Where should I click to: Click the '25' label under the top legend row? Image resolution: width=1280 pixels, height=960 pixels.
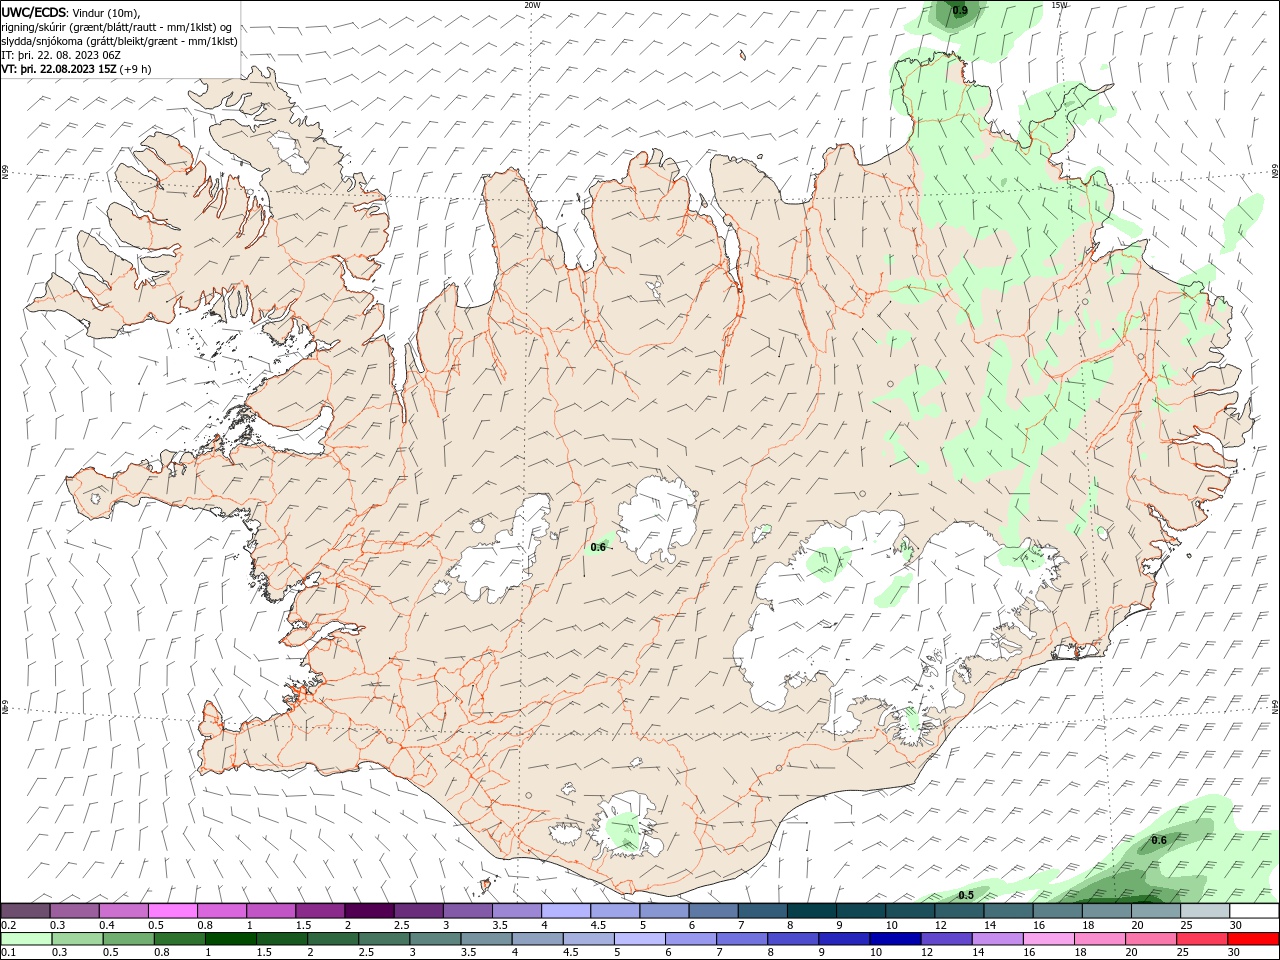(x=1187, y=925)
